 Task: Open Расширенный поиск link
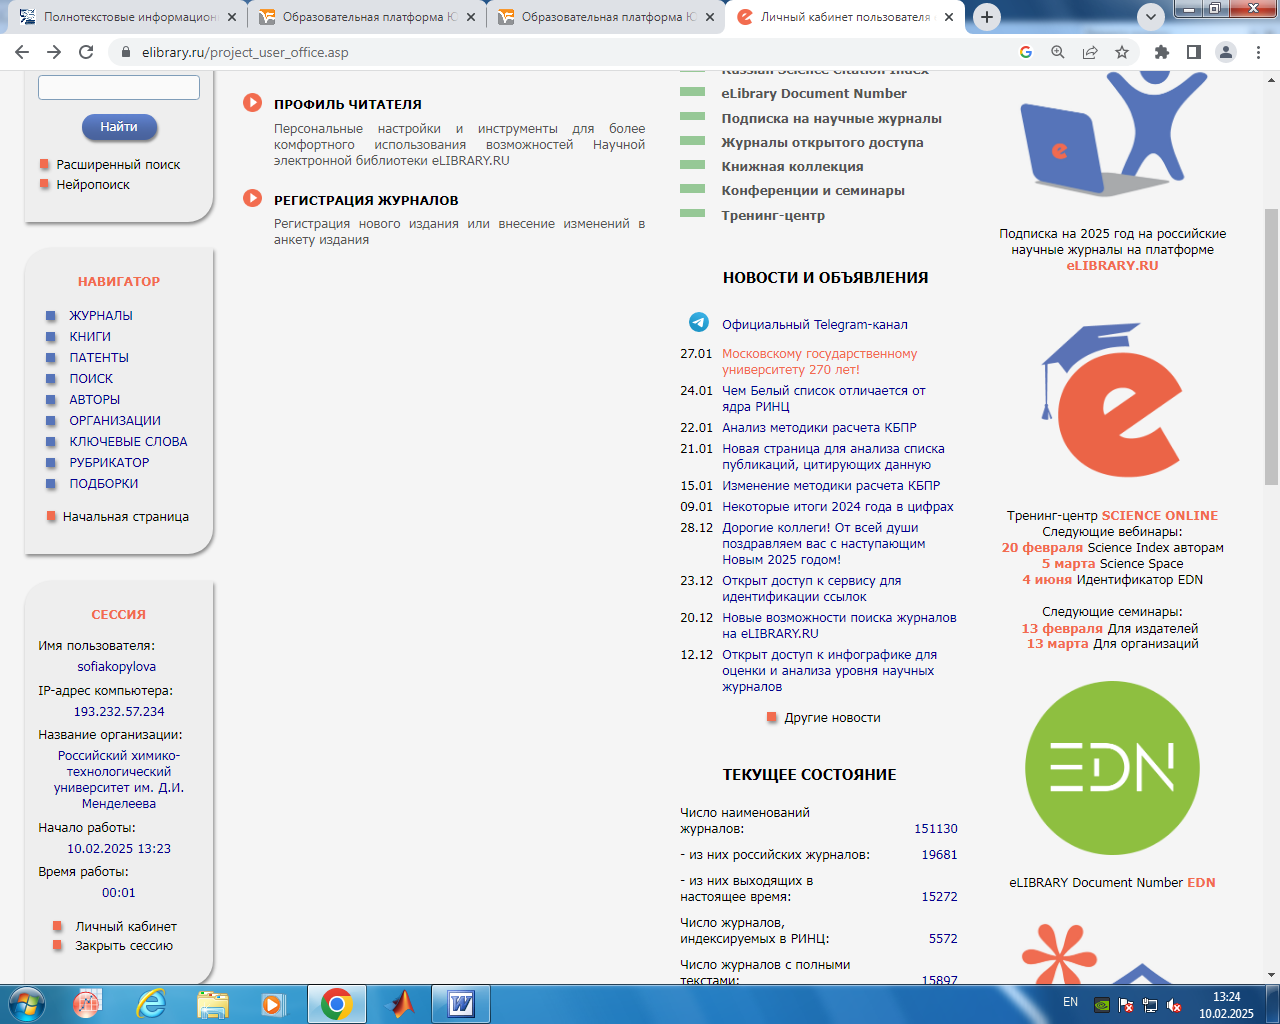118,164
